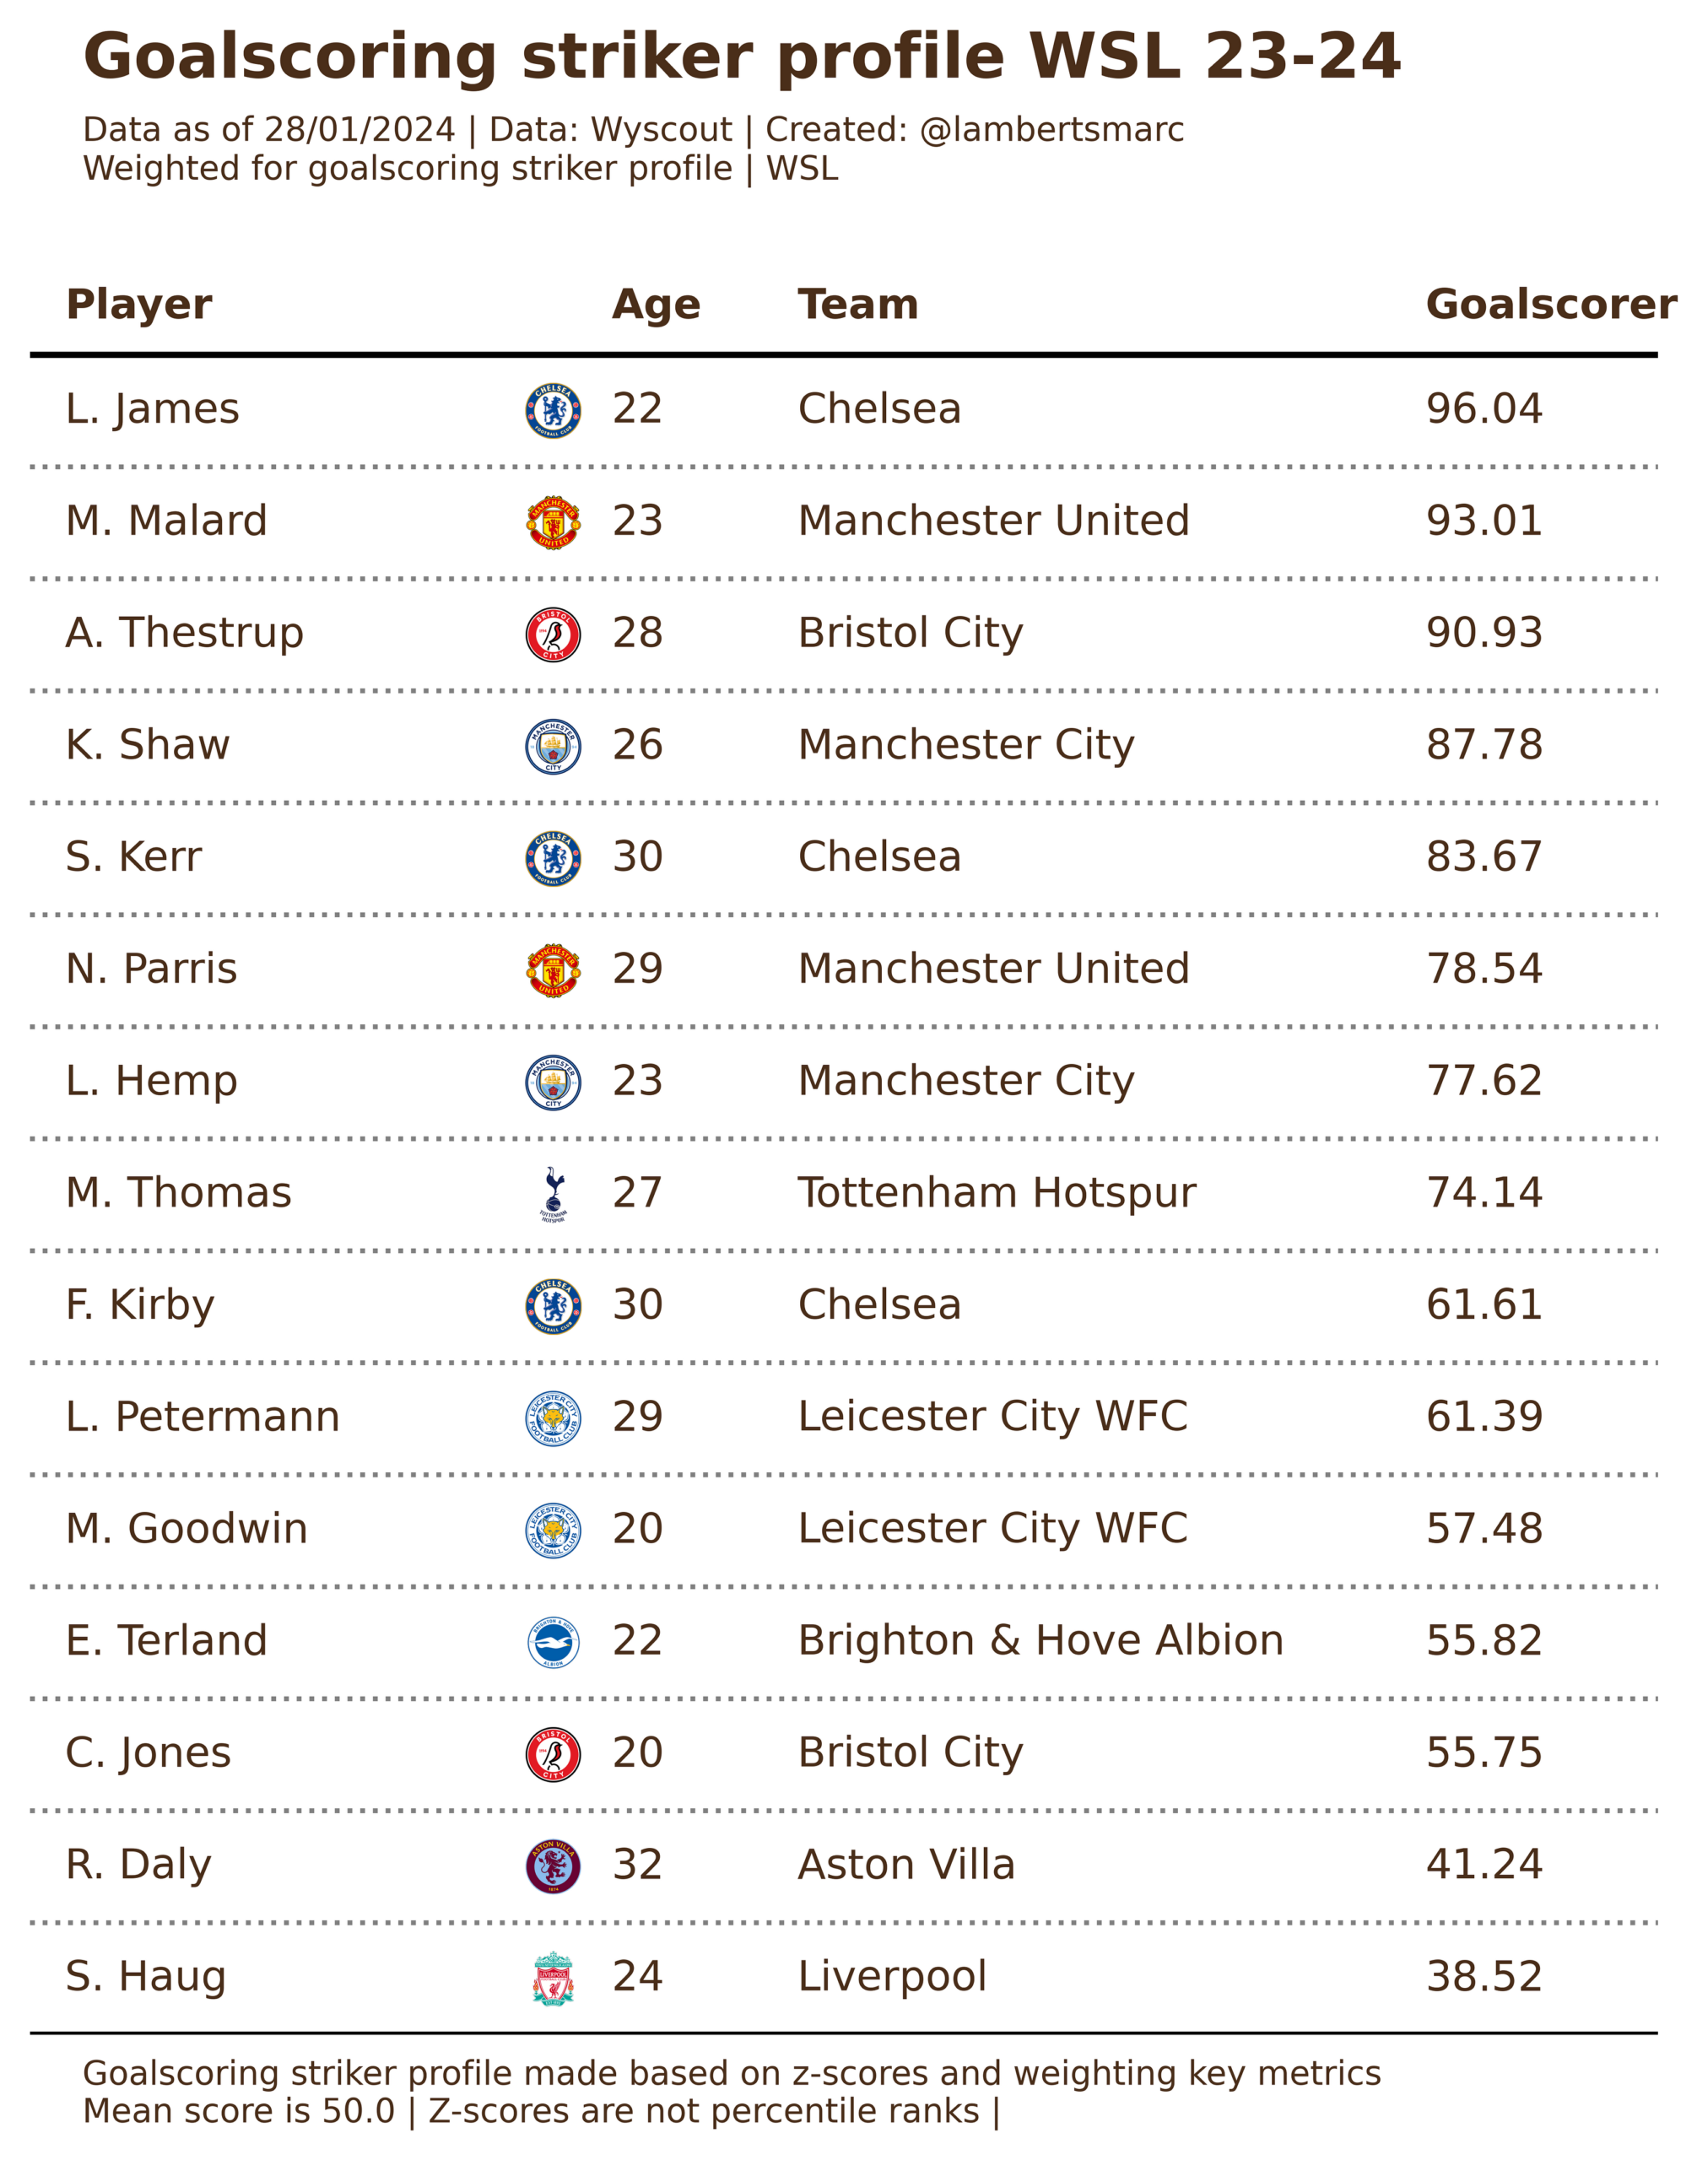Screen dimensions: 1708x2160
Task: Click Manchester United crest beside M. Malard
Action: (553, 523)
